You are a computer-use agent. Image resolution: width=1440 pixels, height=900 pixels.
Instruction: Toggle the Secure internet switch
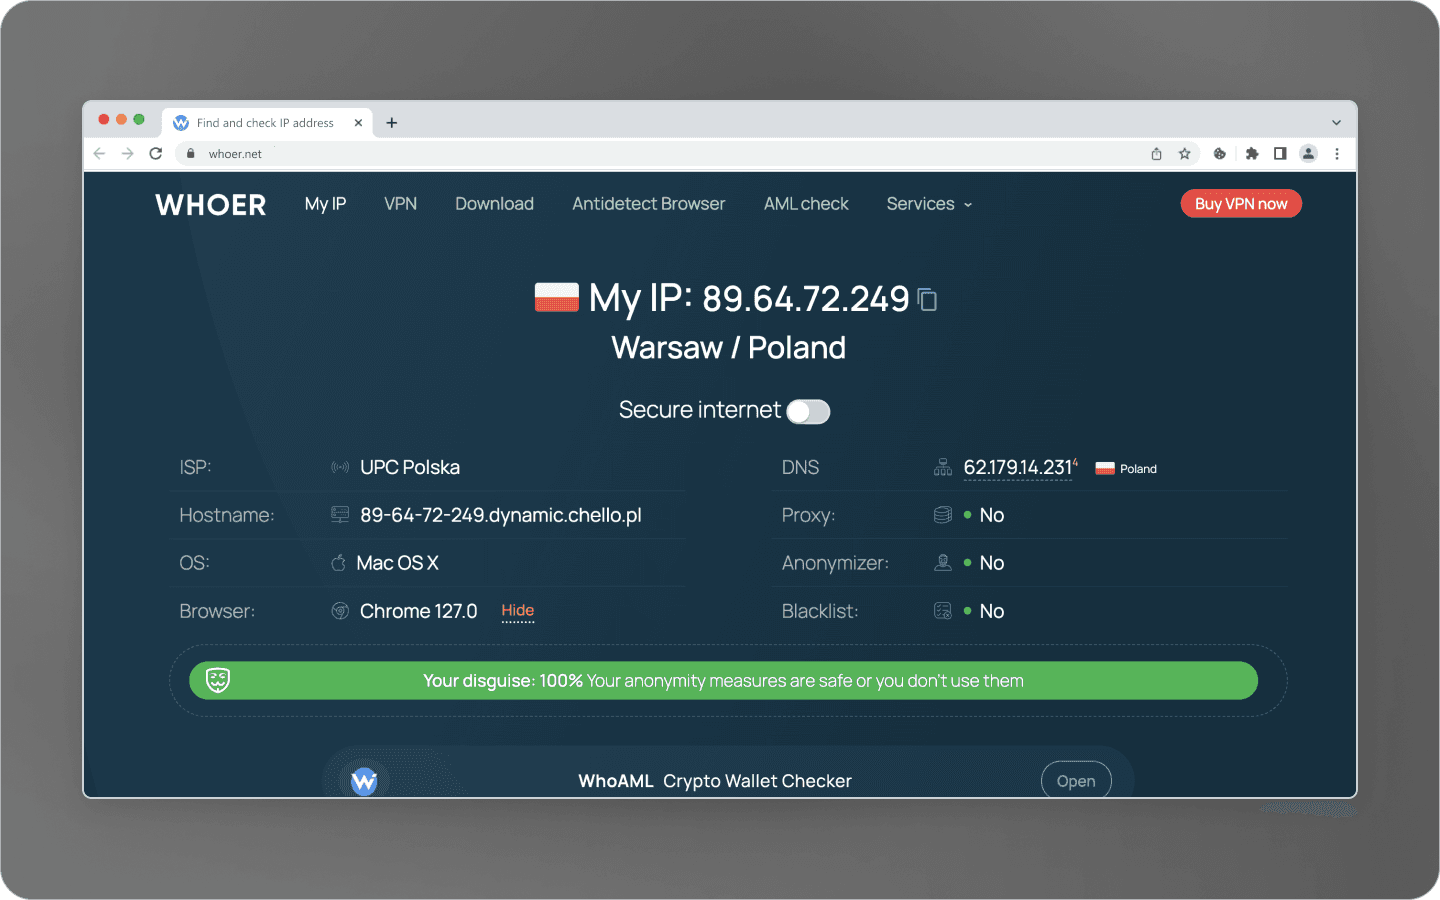click(808, 411)
